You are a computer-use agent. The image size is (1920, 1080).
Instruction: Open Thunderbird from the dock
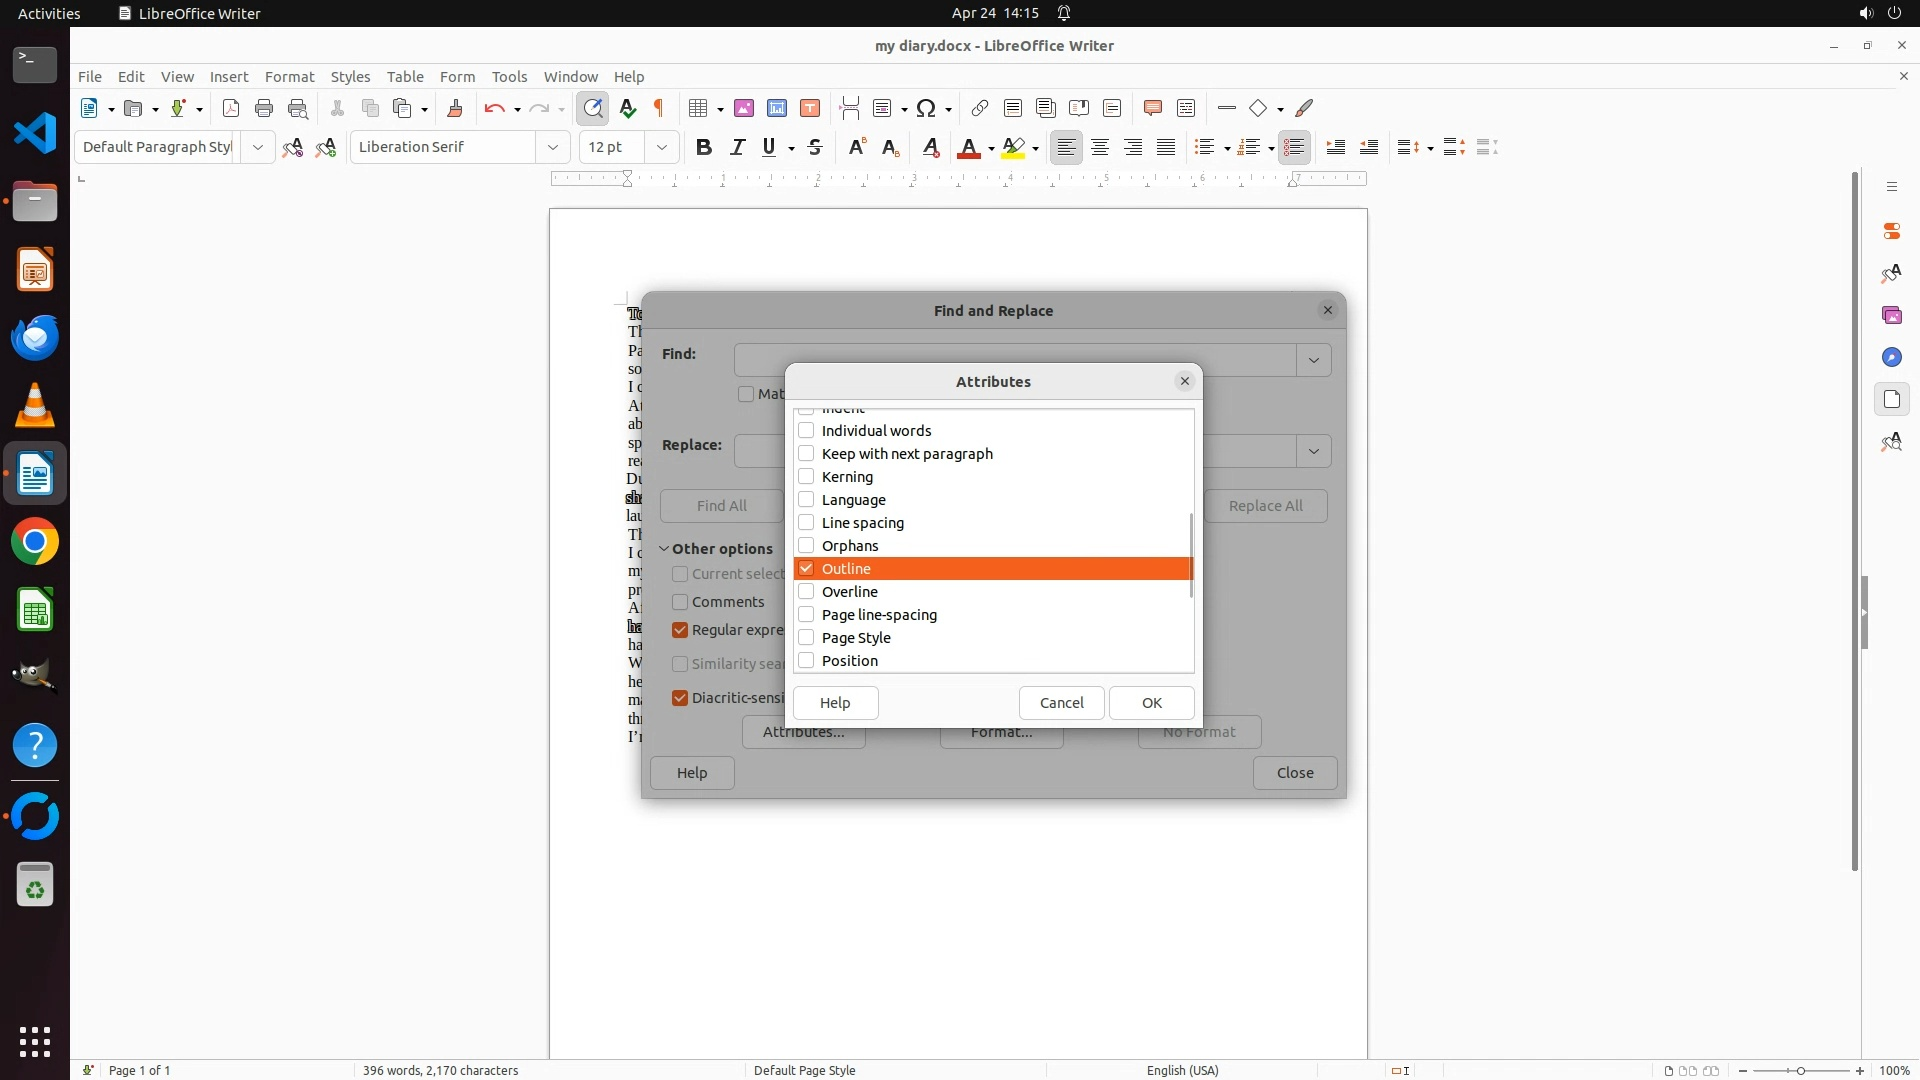[35, 338]
